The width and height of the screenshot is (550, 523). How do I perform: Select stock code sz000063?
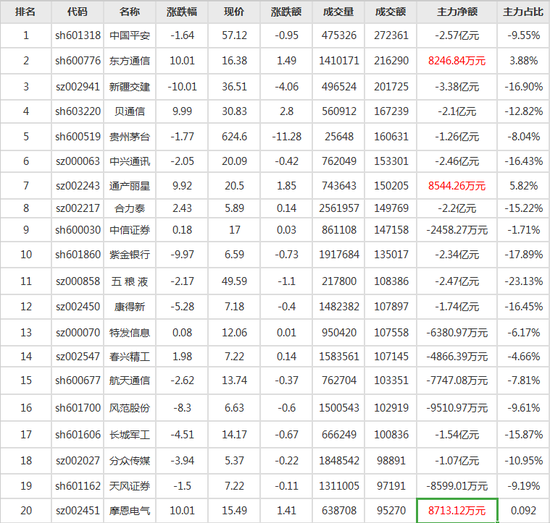[x=78, y=161]
